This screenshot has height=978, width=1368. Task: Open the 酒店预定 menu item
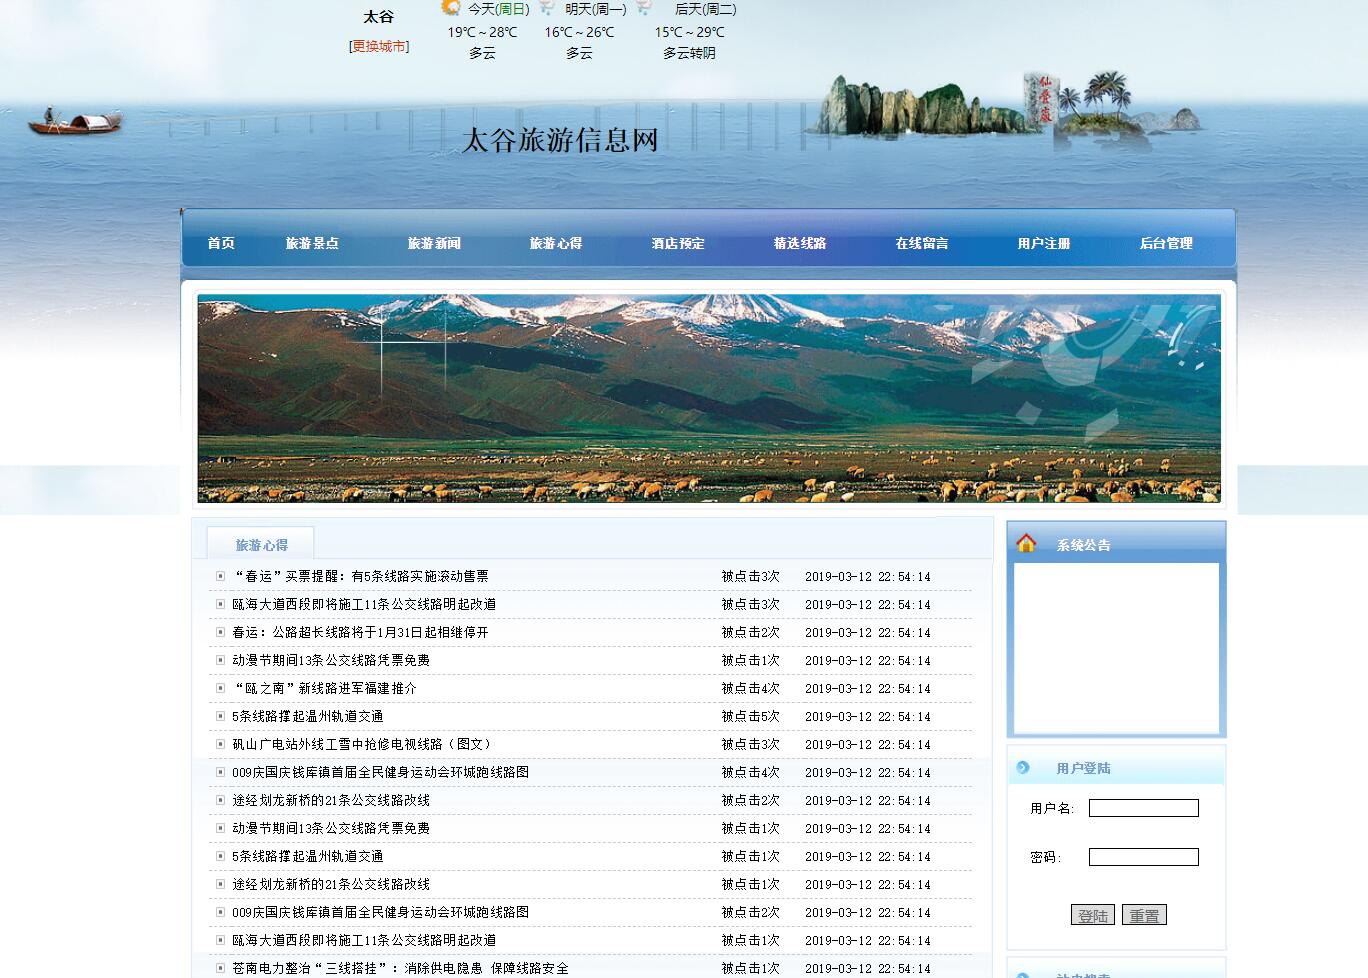point(676,243)
